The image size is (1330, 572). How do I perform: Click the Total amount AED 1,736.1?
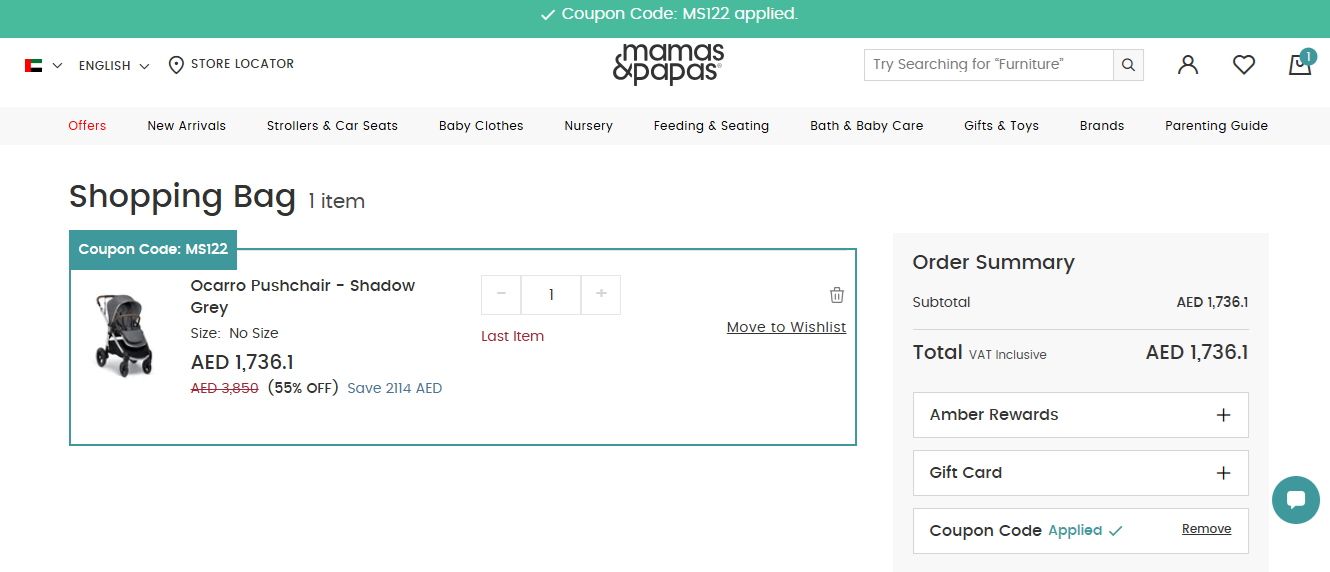click(x=1197, y=352)
